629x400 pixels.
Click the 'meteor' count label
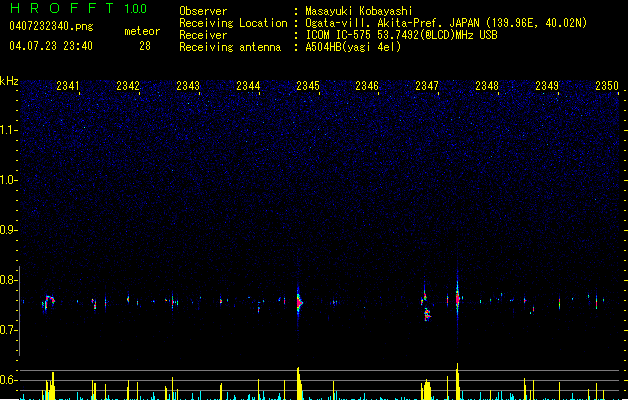[x=142, y=31]
